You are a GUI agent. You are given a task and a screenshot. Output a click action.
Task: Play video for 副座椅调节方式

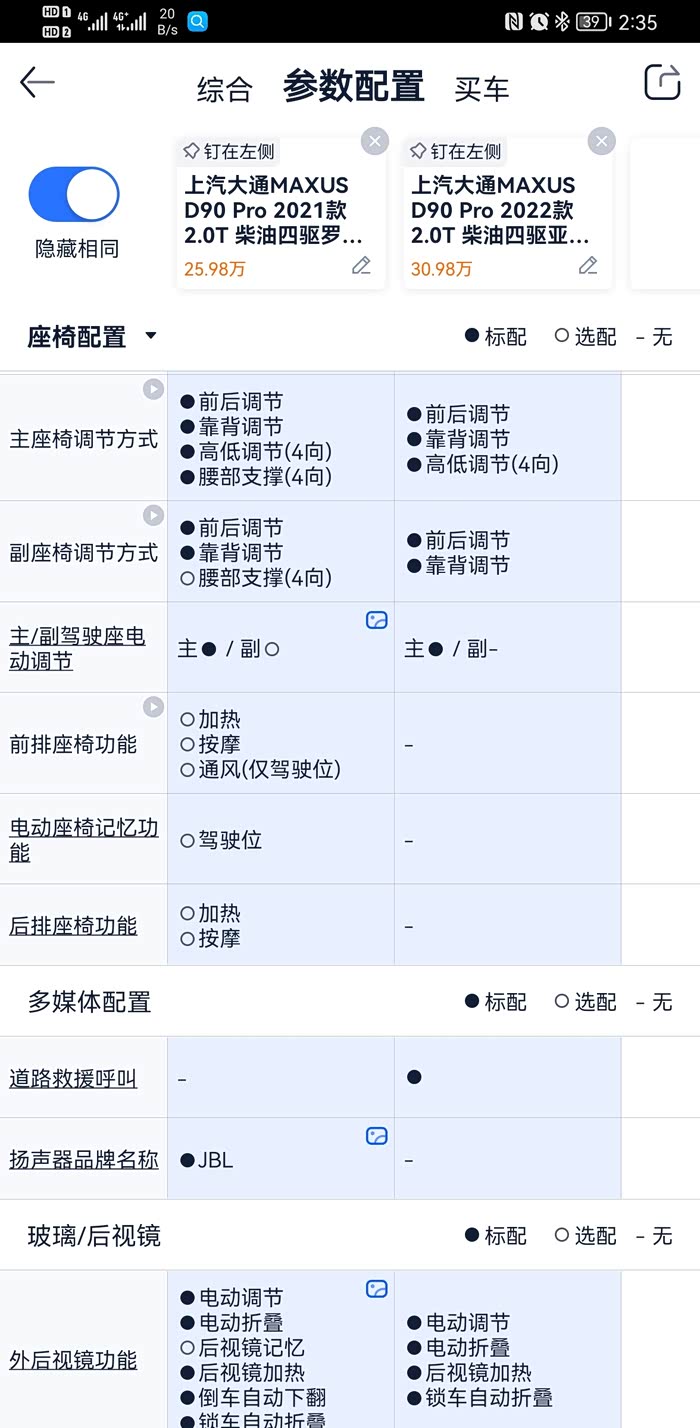(x=152, y=515)
